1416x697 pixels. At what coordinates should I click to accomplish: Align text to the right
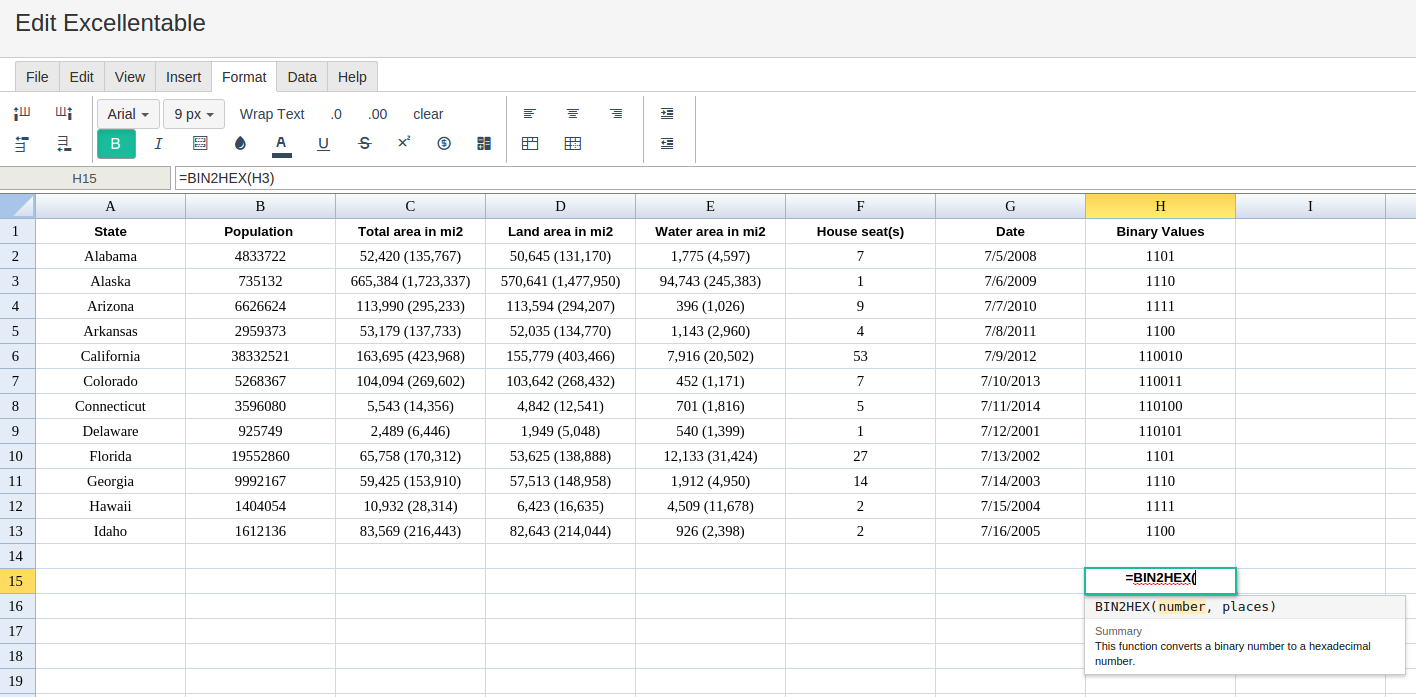coord(616,114)
